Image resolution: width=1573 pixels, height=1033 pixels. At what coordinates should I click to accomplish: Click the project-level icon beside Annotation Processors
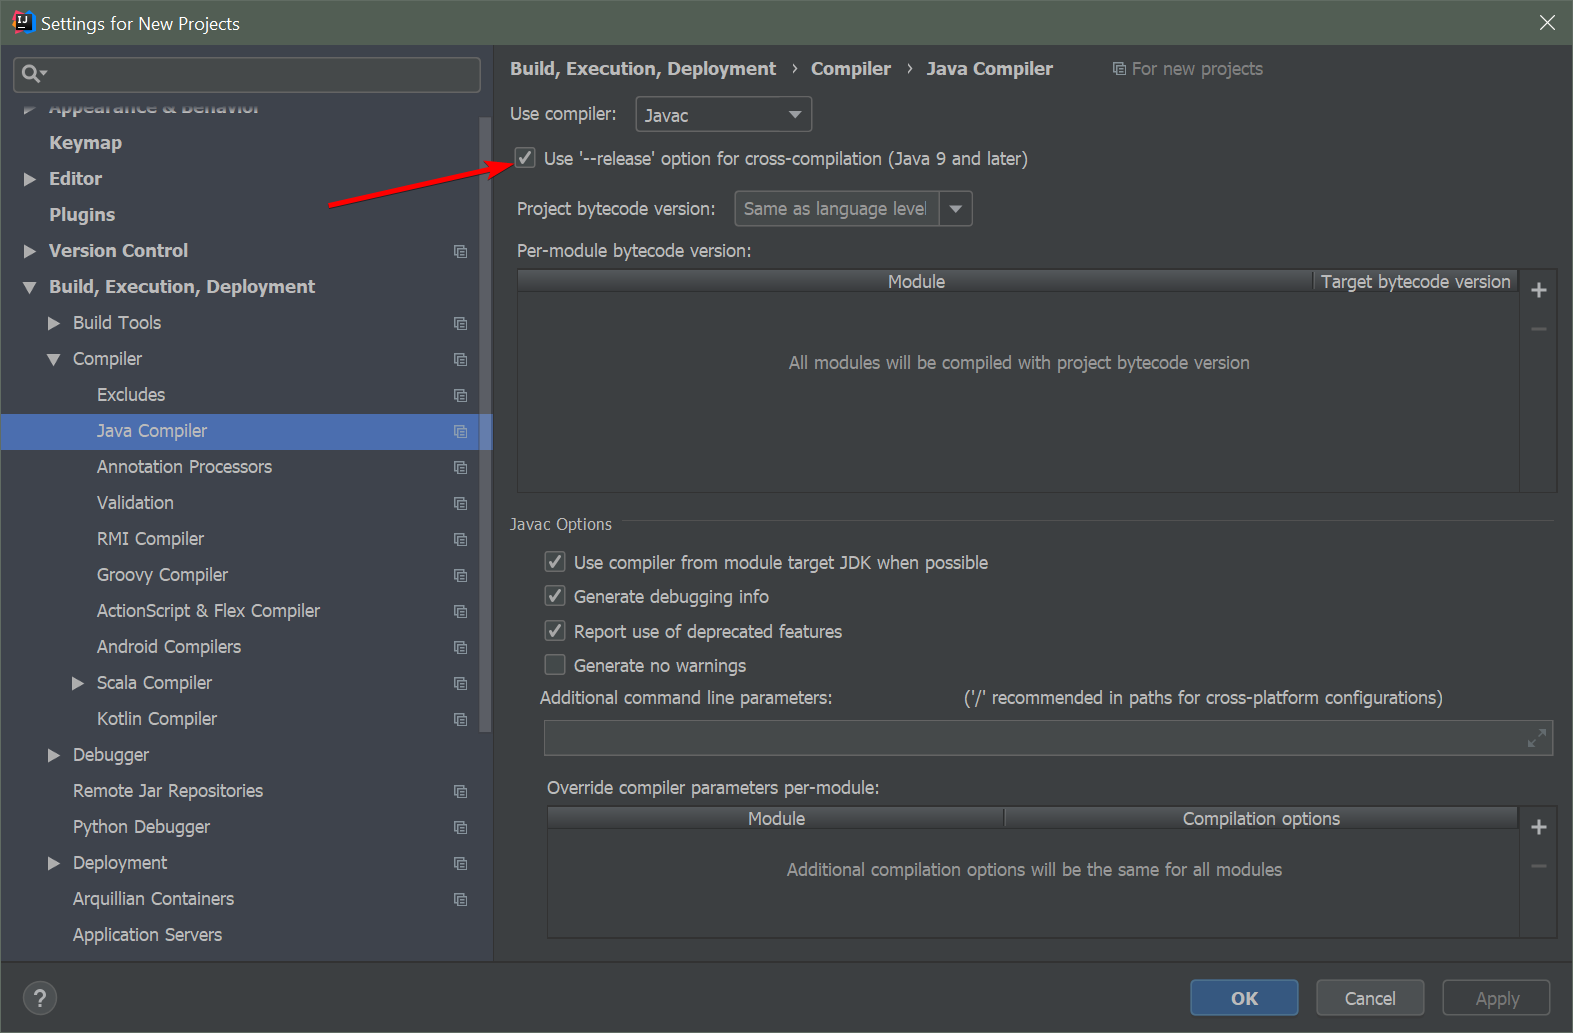tap(460, 467)
